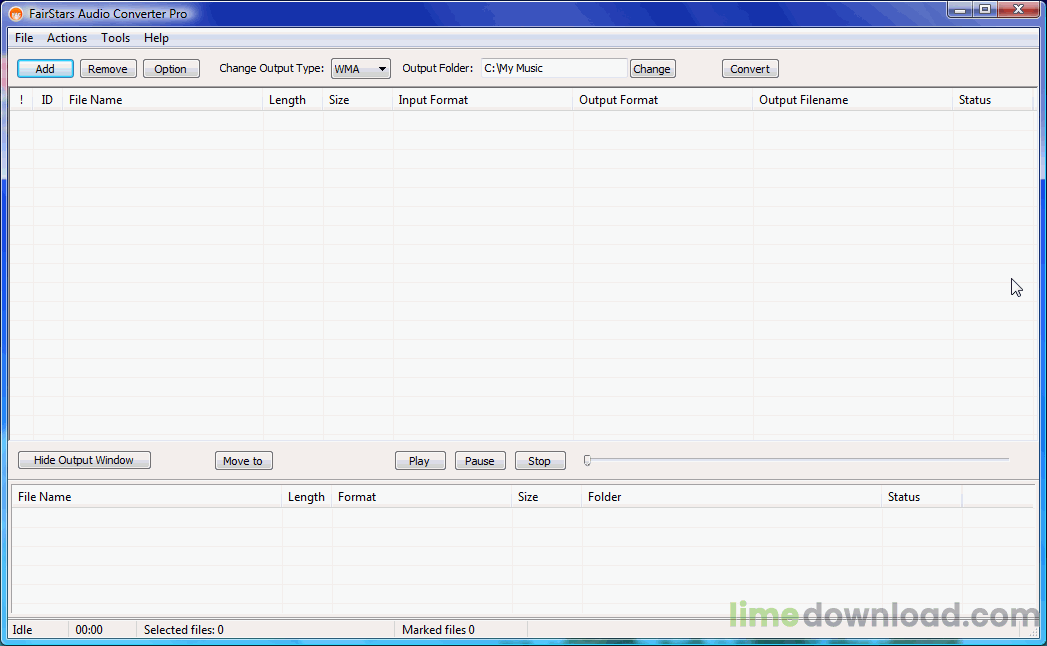The image size is (1047, 646).
Task: Click the Pause button
Action: [480, 461]
